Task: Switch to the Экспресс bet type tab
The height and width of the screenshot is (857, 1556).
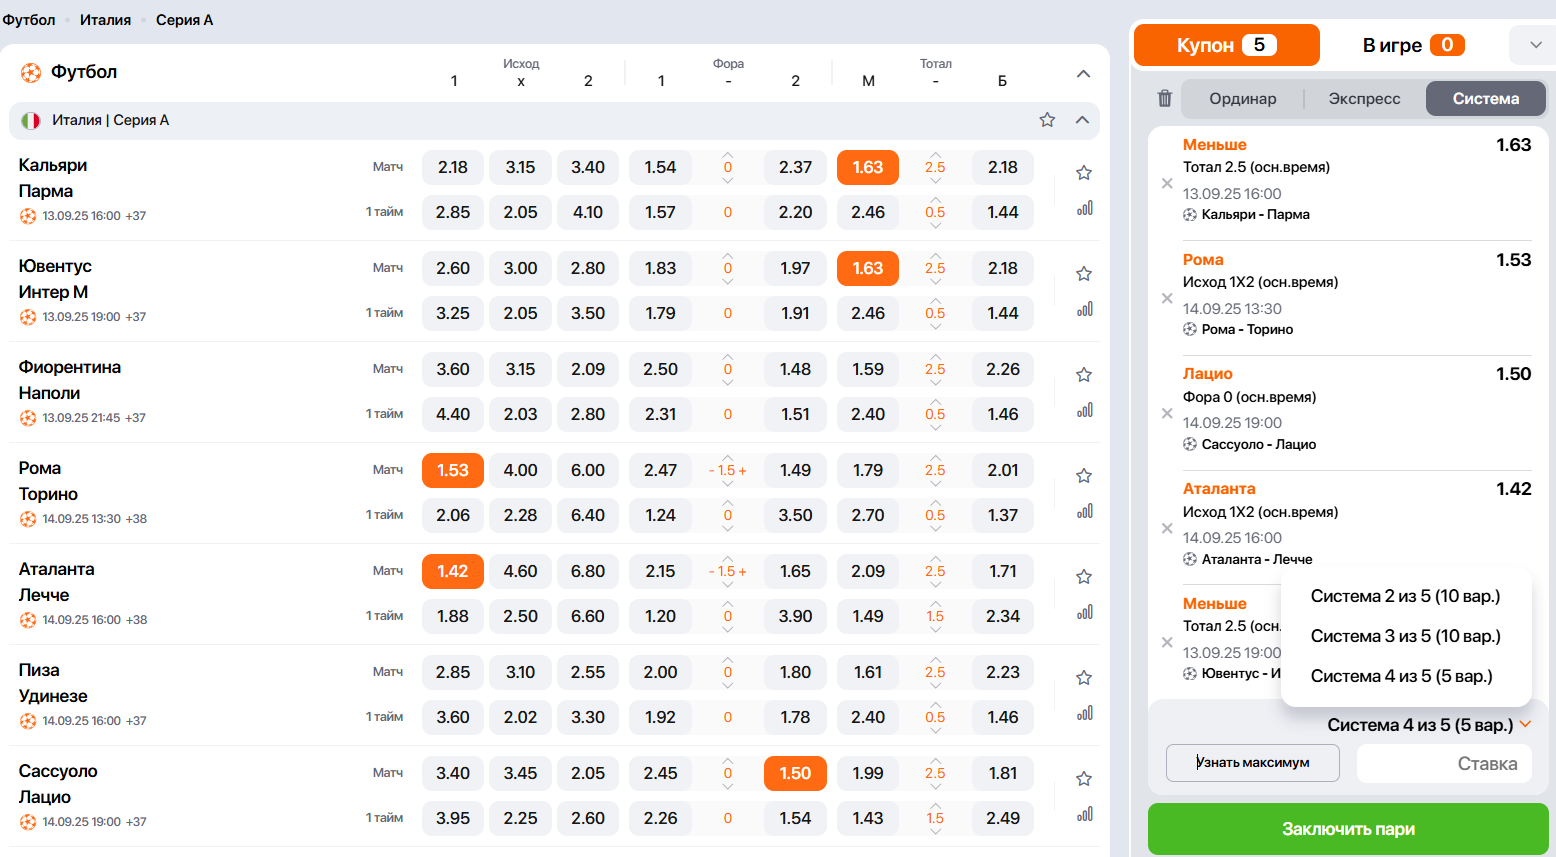Action: click(1364, 98)
